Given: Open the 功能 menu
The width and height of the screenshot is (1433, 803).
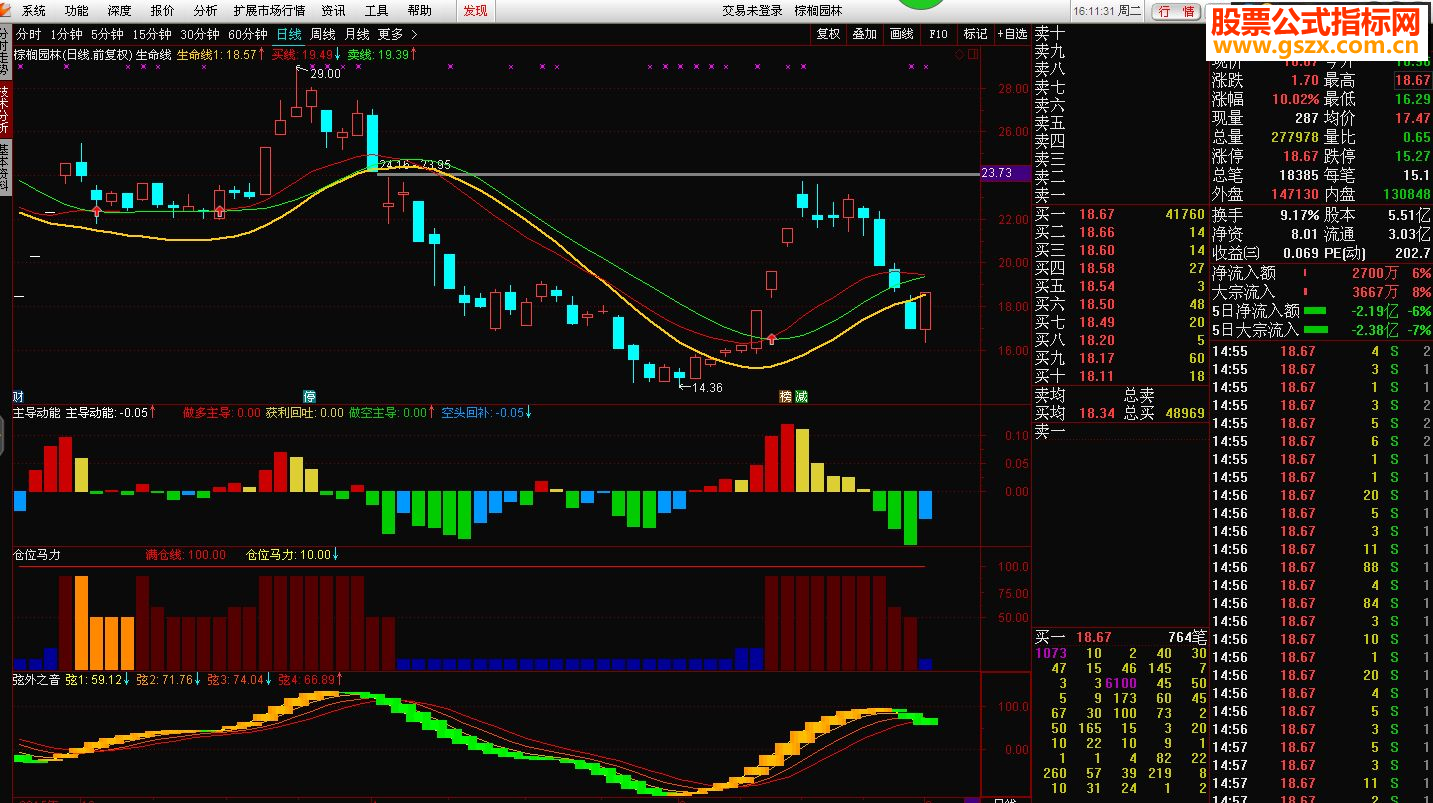Looking at the screenshot, I should pos(77,11).
